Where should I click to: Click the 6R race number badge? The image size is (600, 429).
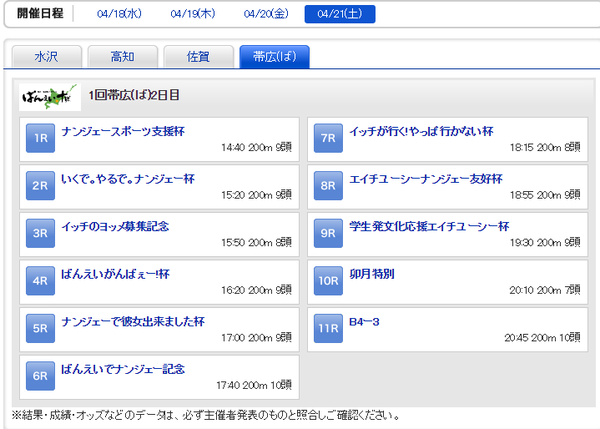click(40, 376)
